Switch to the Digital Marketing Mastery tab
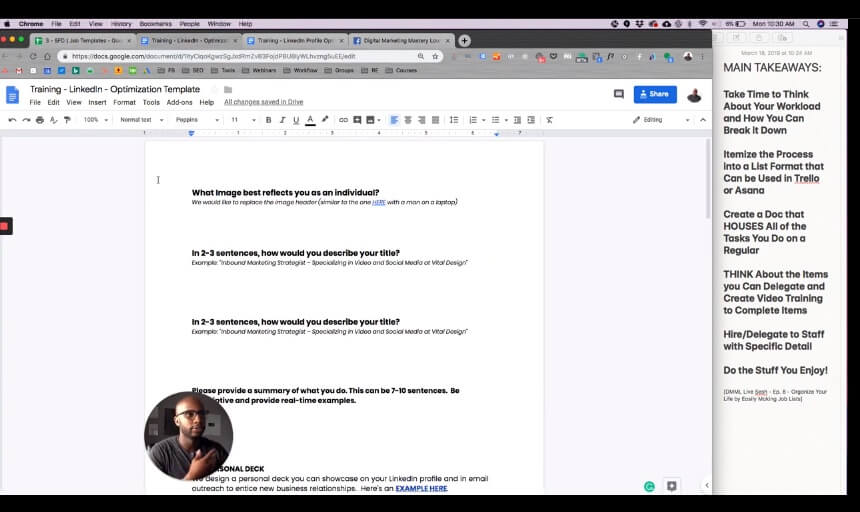The image size is (860, 512). click(x=401, y=41)
